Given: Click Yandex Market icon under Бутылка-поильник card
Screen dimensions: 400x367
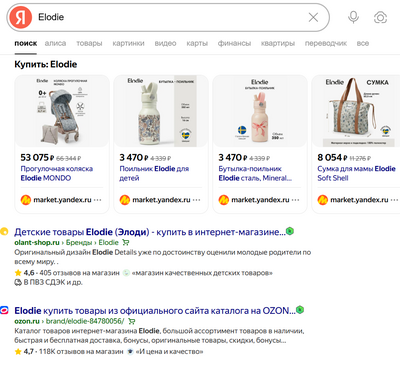Looking at the screenshot, I should pyautogui.click(x=224, y=200).
